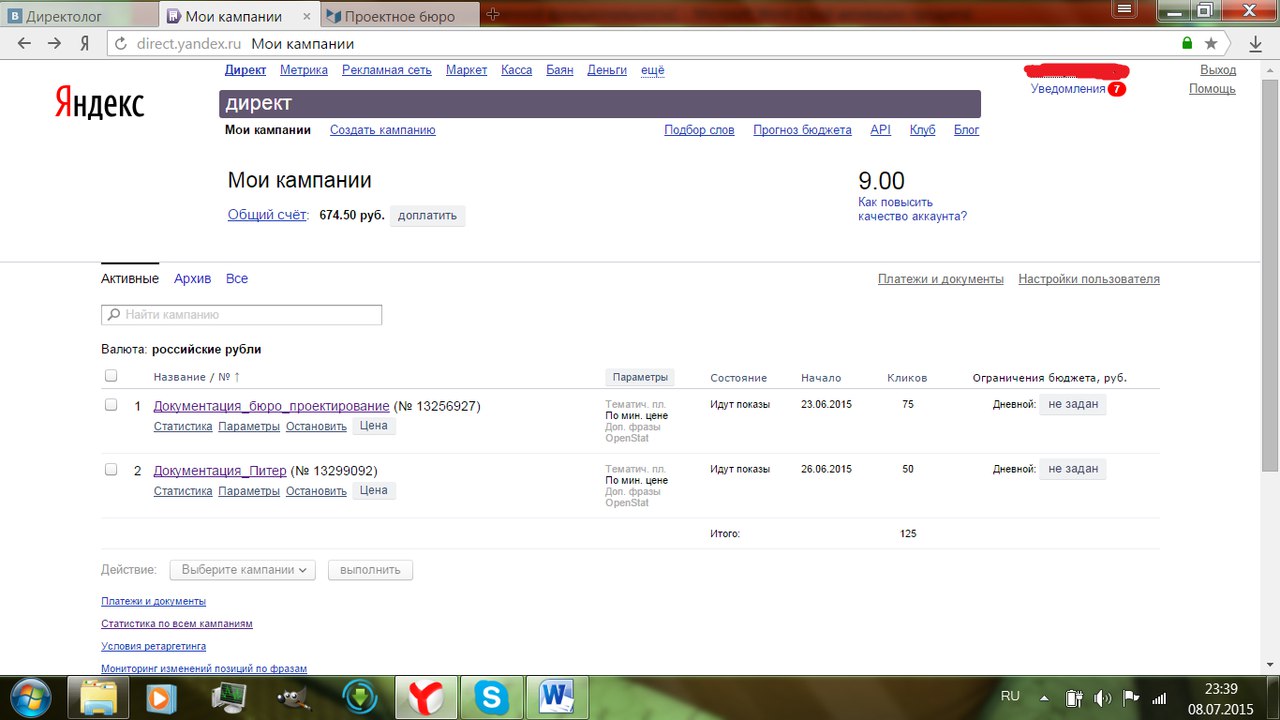Click the RU language indicator in tray
The height and width of the screenshot is (720, 1280).
[1010, 696]
